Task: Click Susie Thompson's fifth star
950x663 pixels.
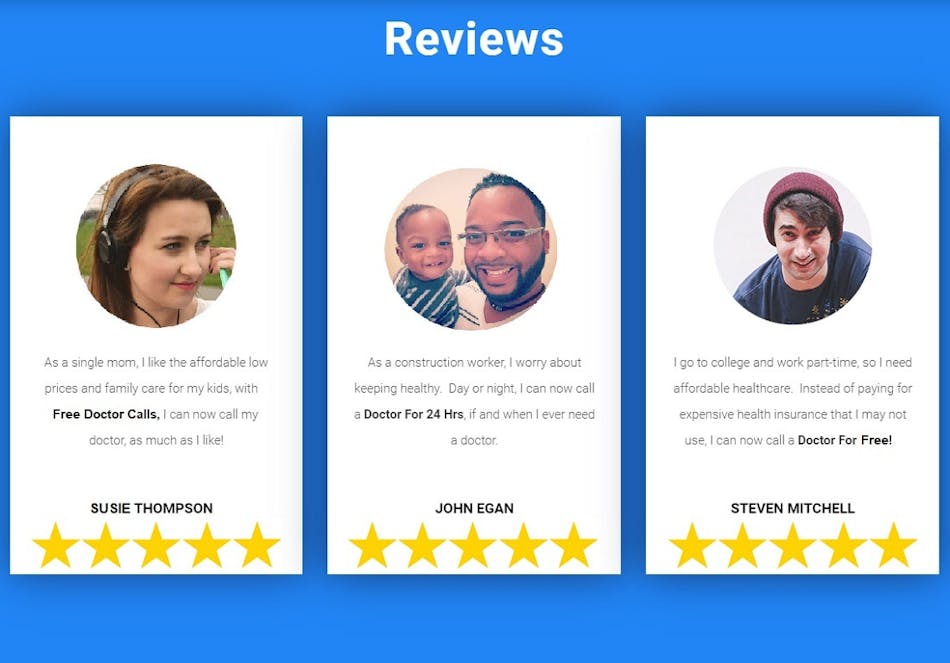Action: click(x=257, y=545)
